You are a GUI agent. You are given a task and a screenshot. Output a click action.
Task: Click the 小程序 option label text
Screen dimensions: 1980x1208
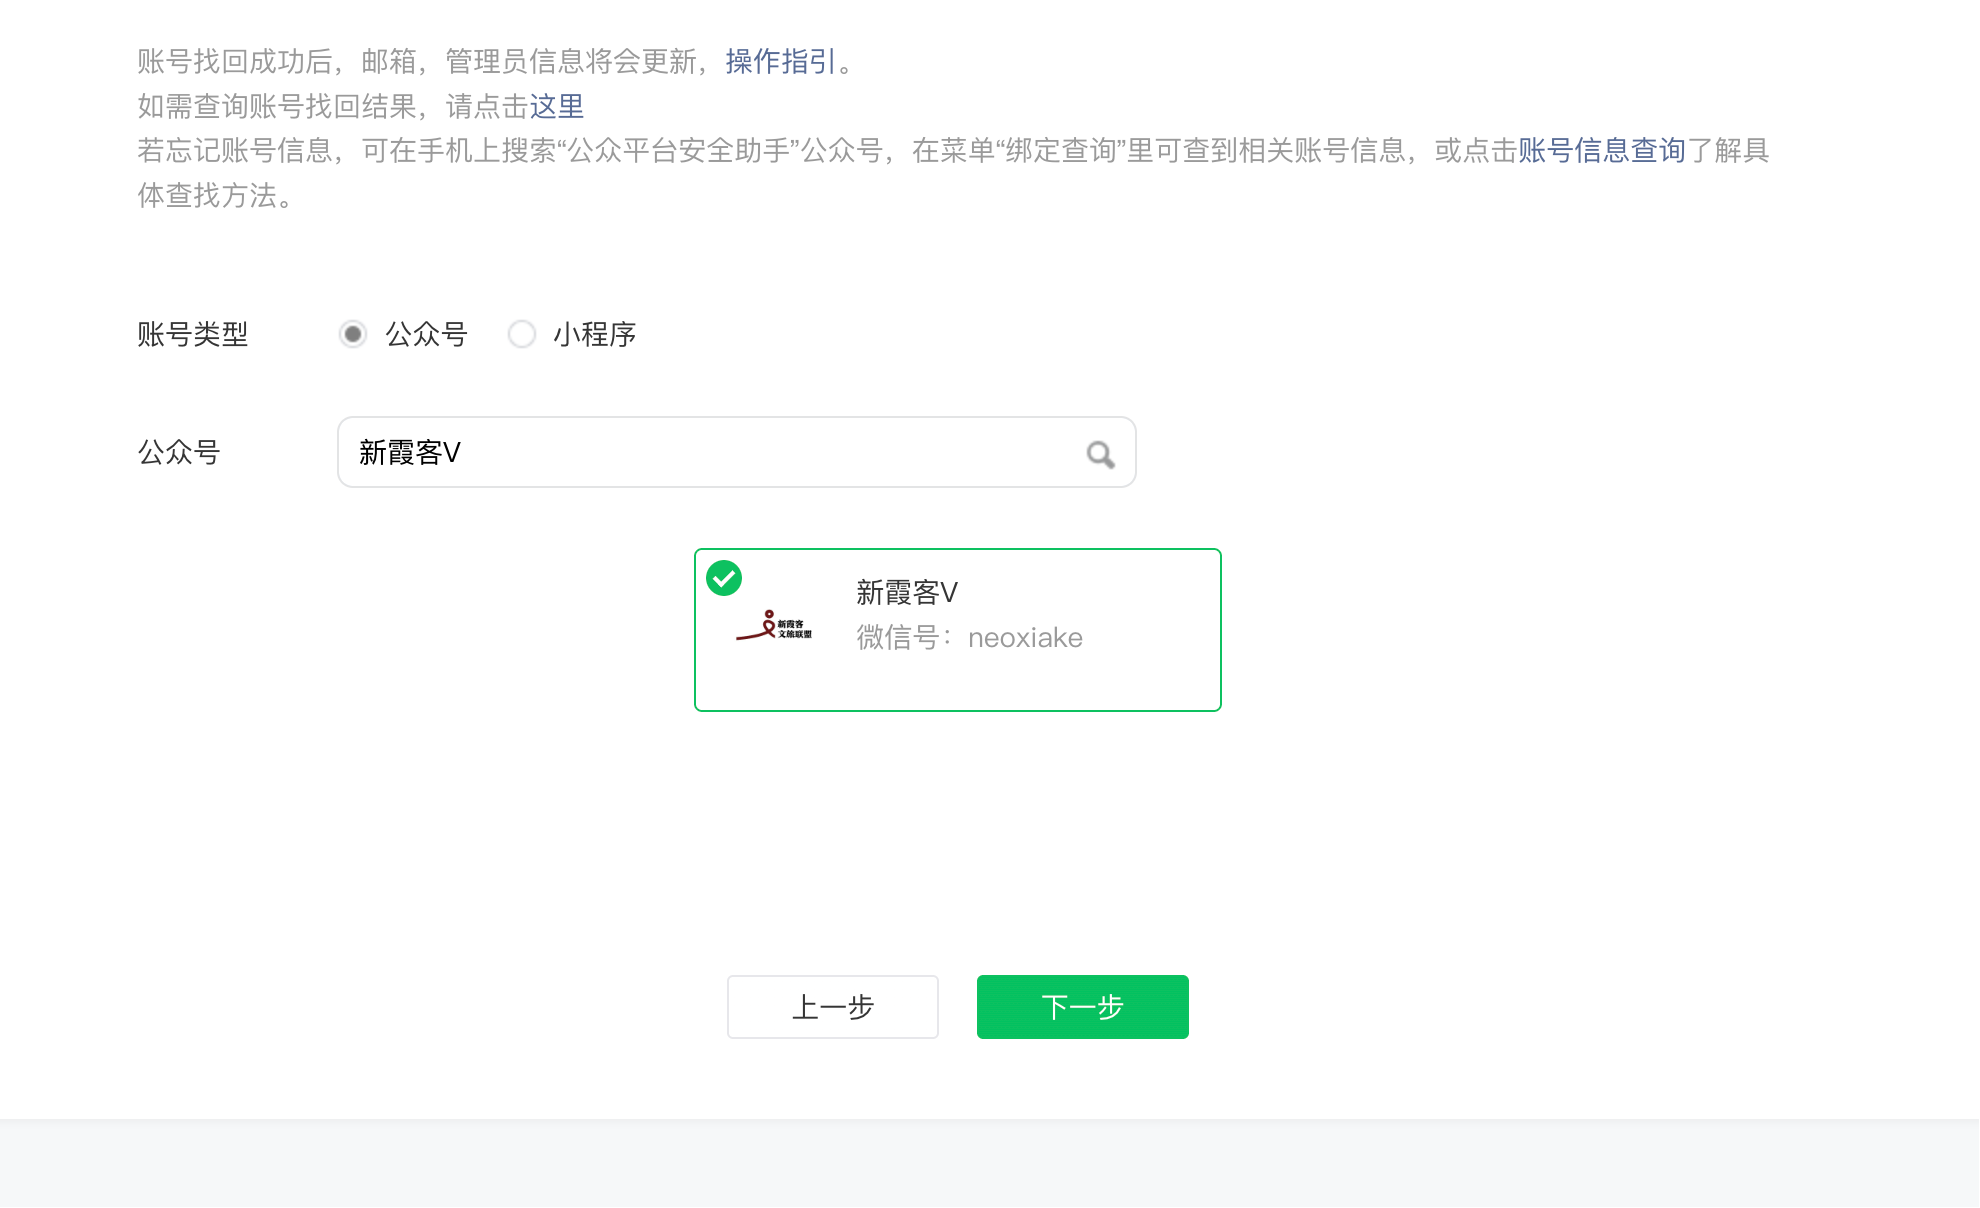coord(594,334)
